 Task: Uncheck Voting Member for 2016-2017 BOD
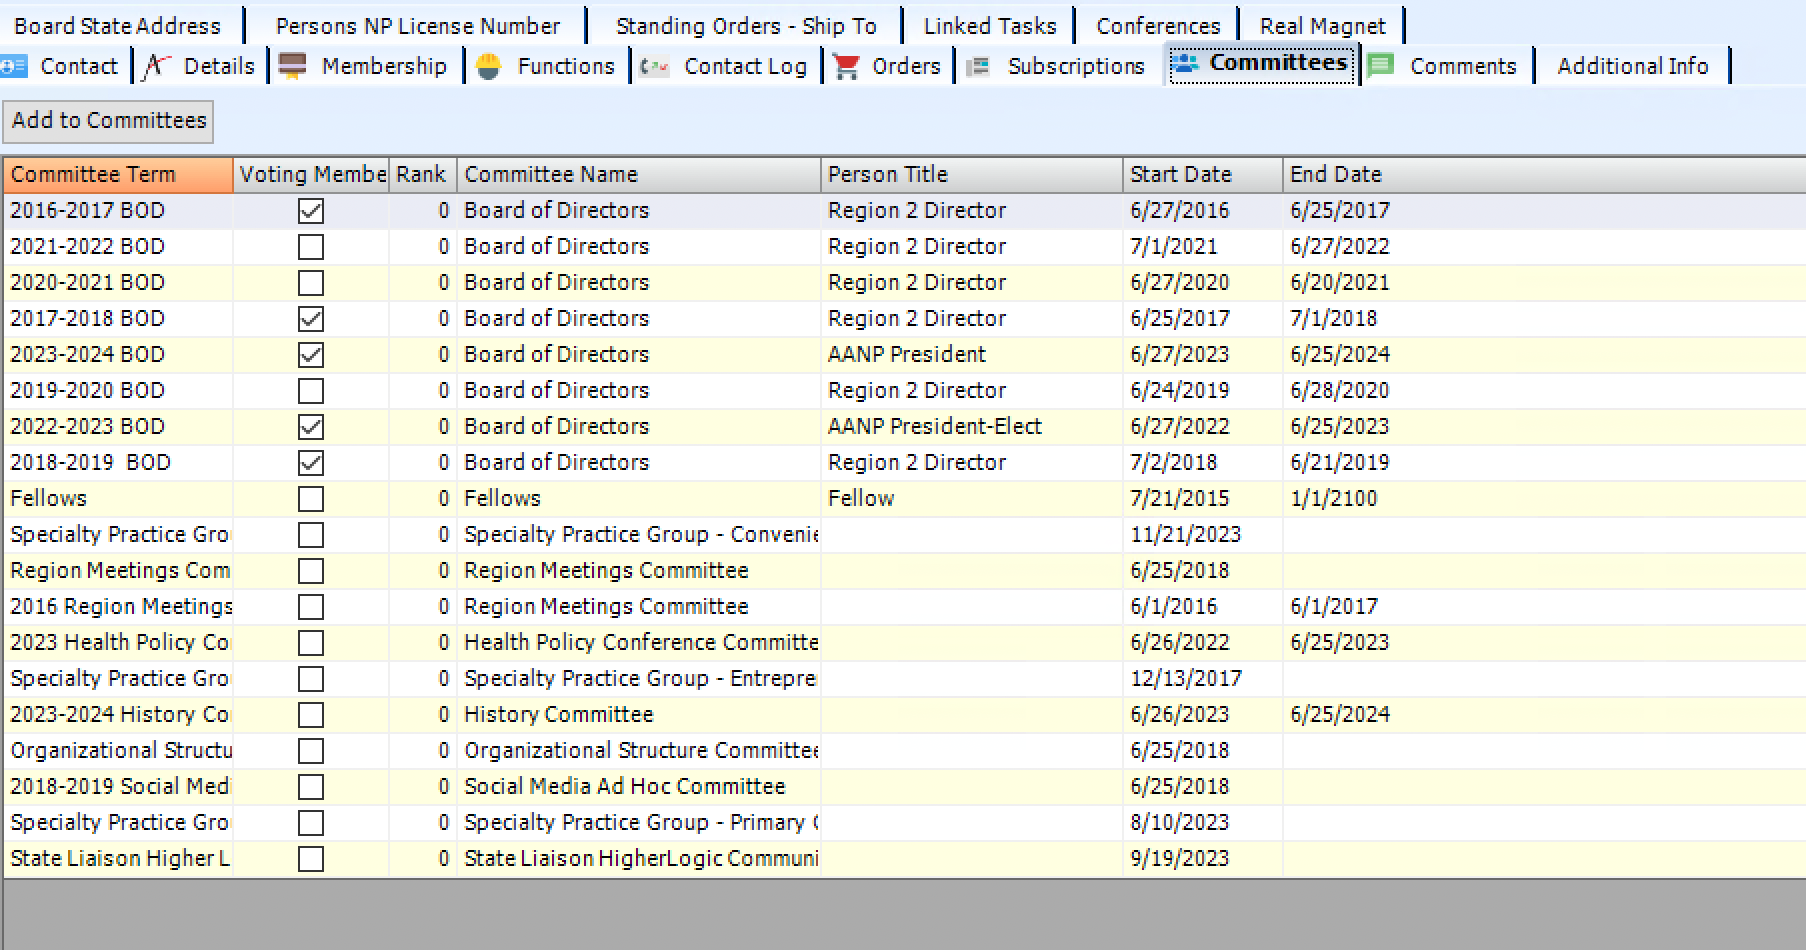[x=310, y=210]
